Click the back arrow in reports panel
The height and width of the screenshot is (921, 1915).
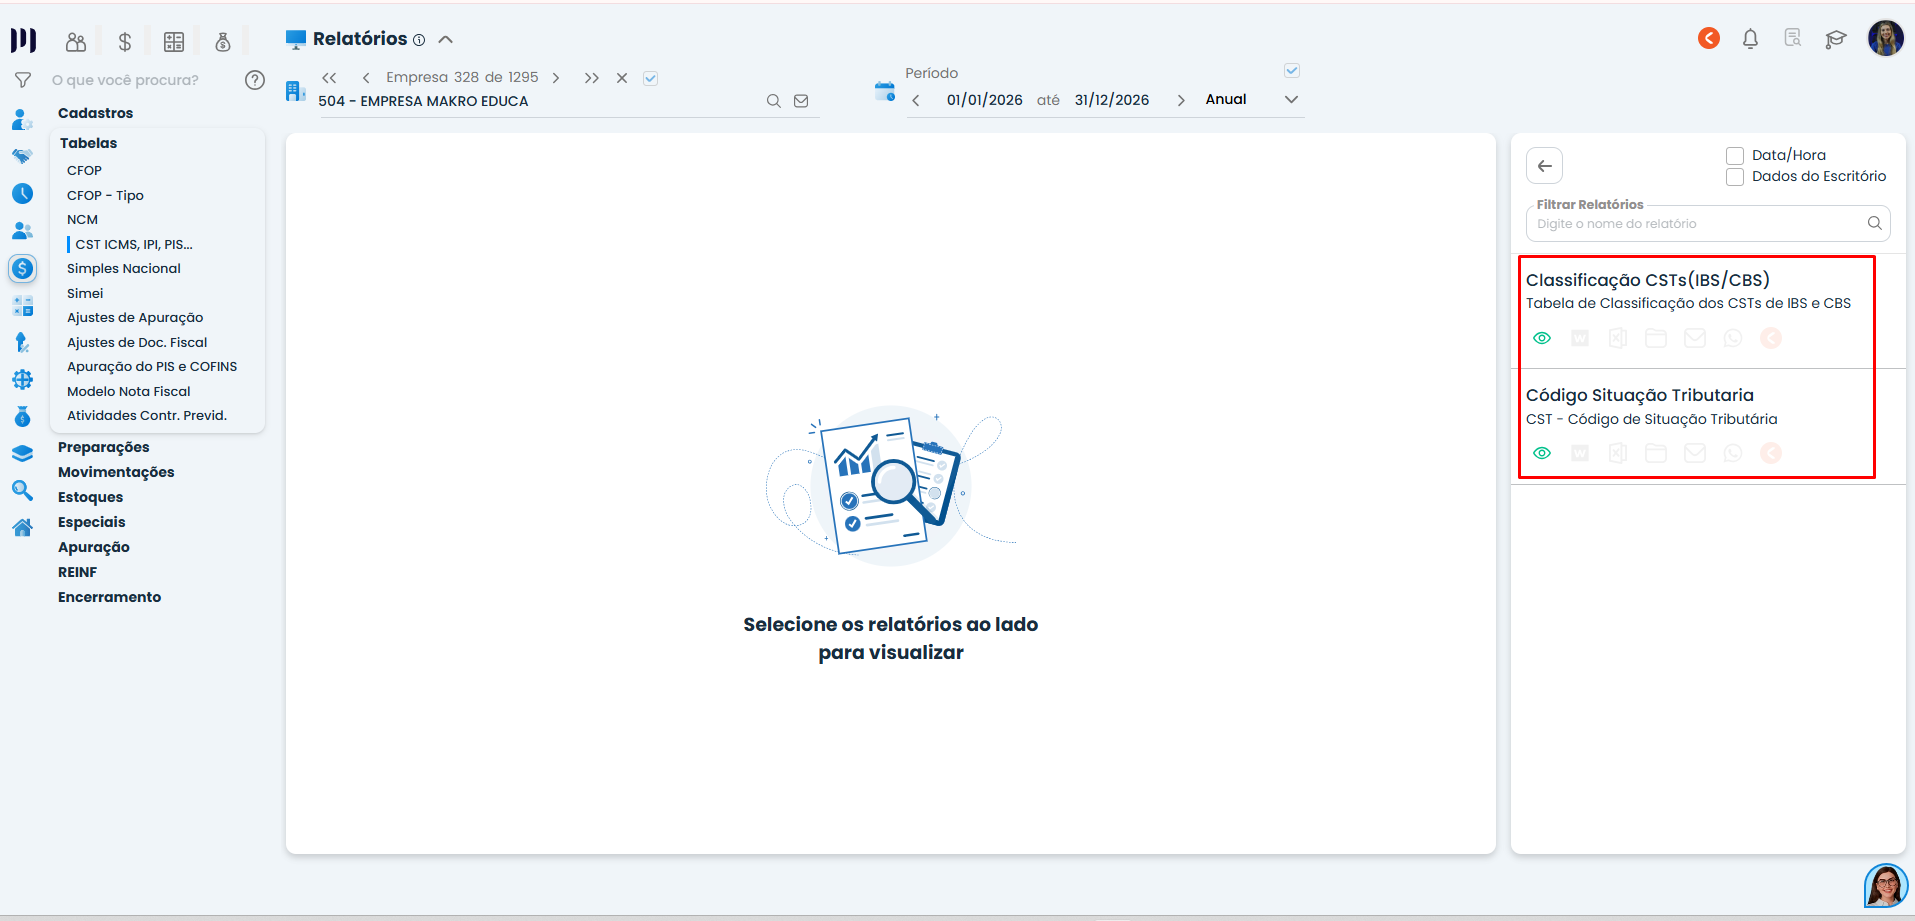coord(1544,166)
